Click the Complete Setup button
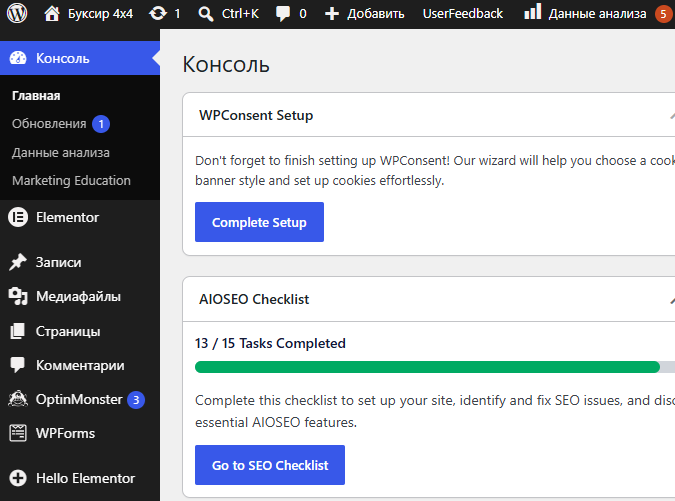Image resolution: width=675 pixels, height=501 pixels. (x=259, y=222)
